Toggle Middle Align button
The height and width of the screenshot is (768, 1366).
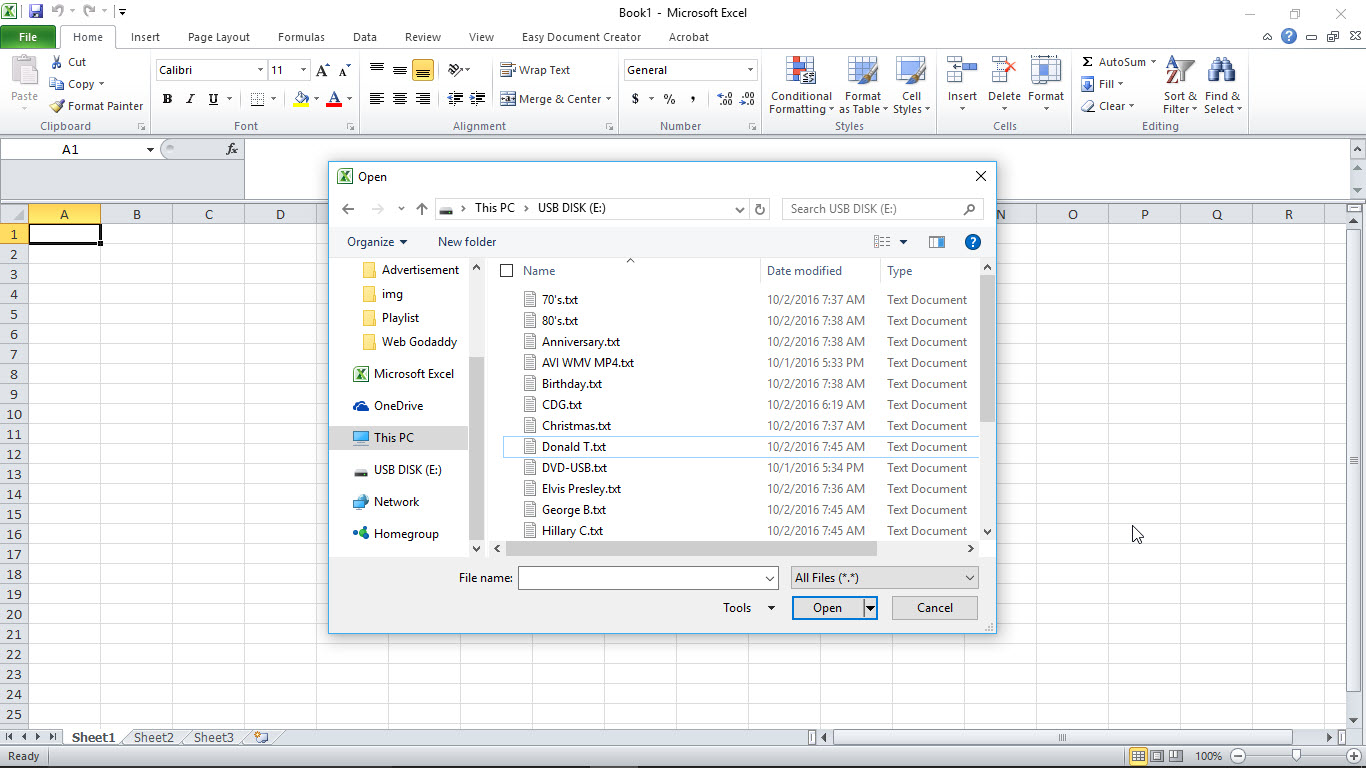(x=400, y=70)
